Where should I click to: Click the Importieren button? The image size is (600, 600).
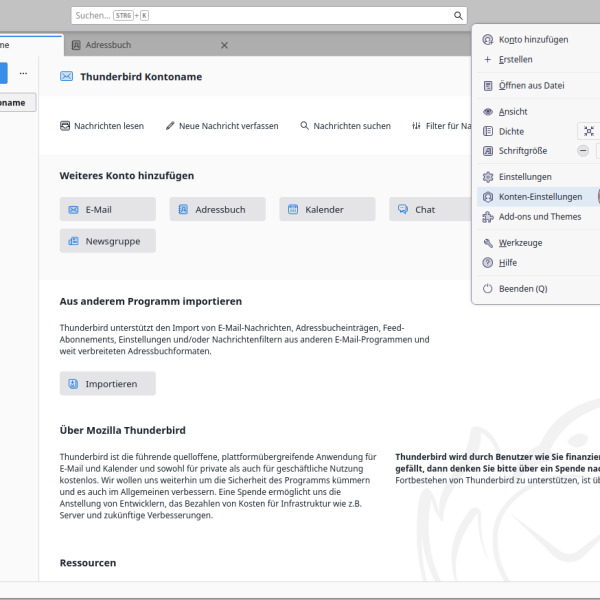pos(108,383)
